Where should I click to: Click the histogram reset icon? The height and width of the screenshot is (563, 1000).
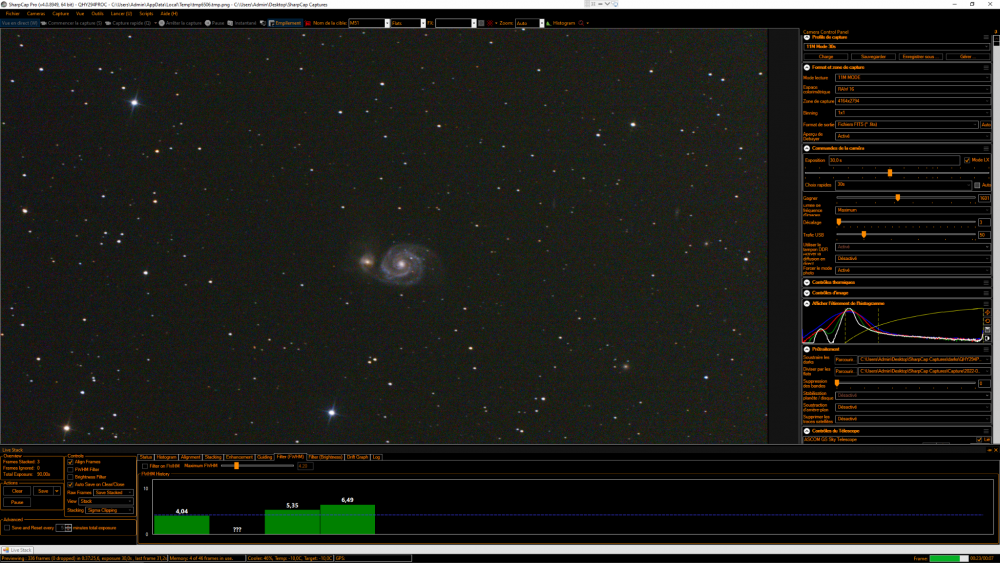click(987, 321)
